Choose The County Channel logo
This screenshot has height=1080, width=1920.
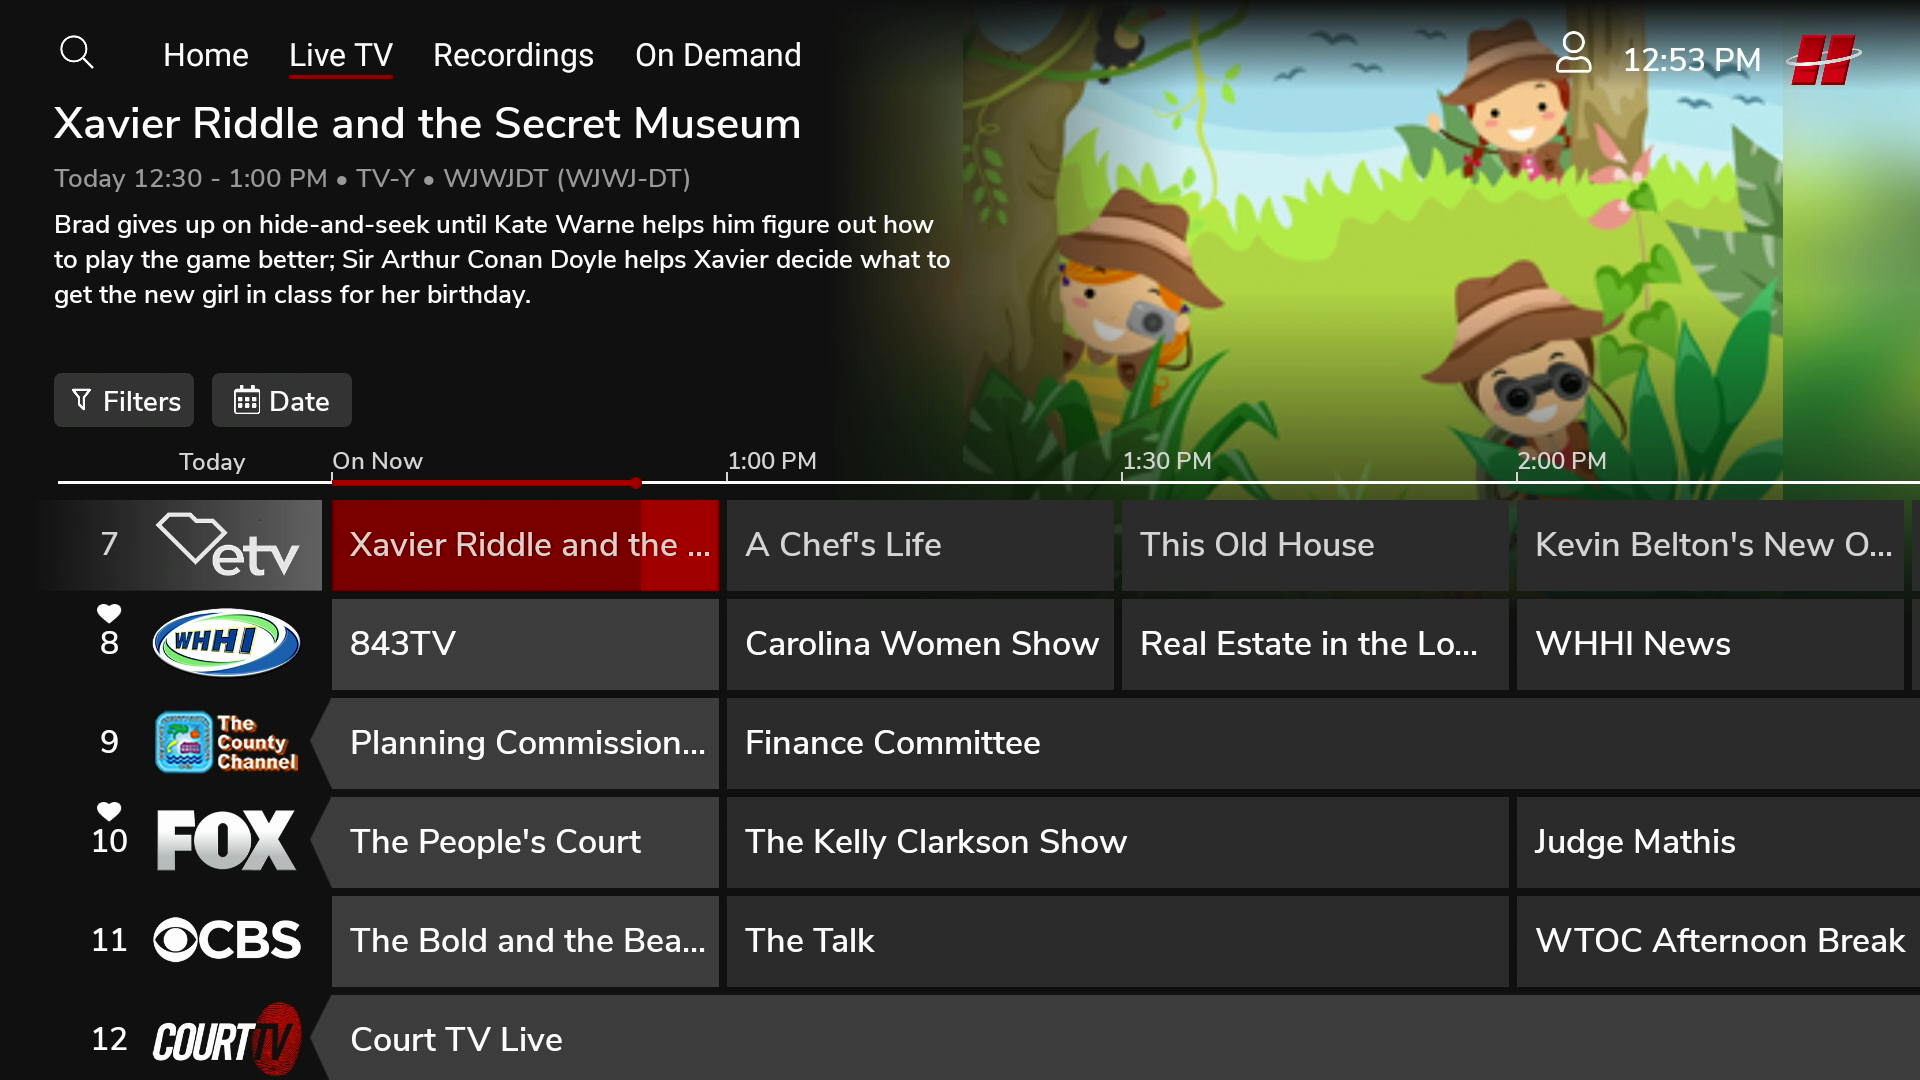[x=226, y=742]
